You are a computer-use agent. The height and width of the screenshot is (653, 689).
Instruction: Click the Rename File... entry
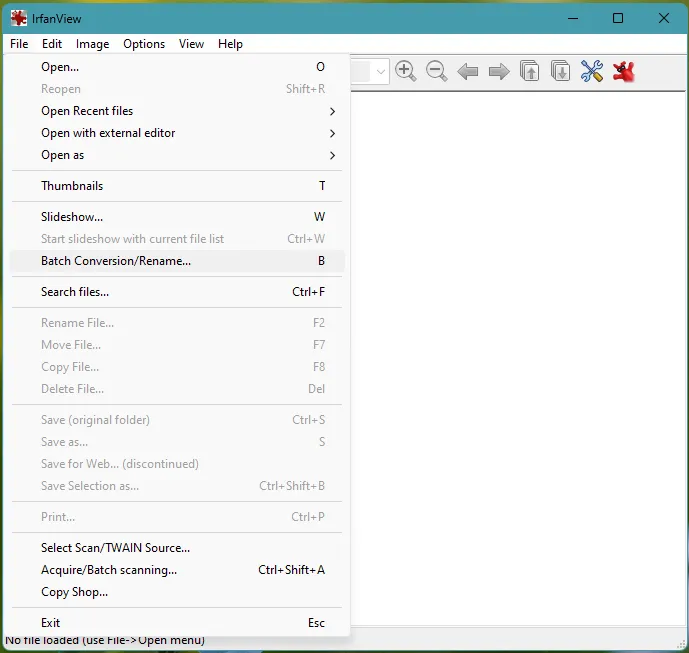(x=177, y=323)
